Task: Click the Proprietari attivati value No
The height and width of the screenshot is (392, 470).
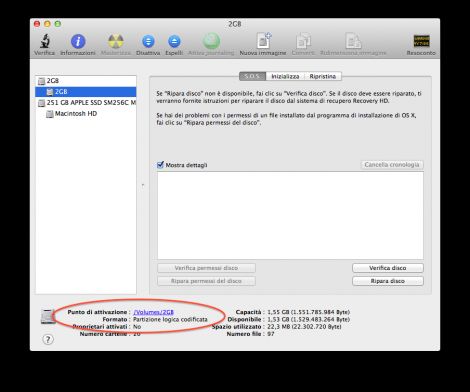Action: tap(137, 327)
